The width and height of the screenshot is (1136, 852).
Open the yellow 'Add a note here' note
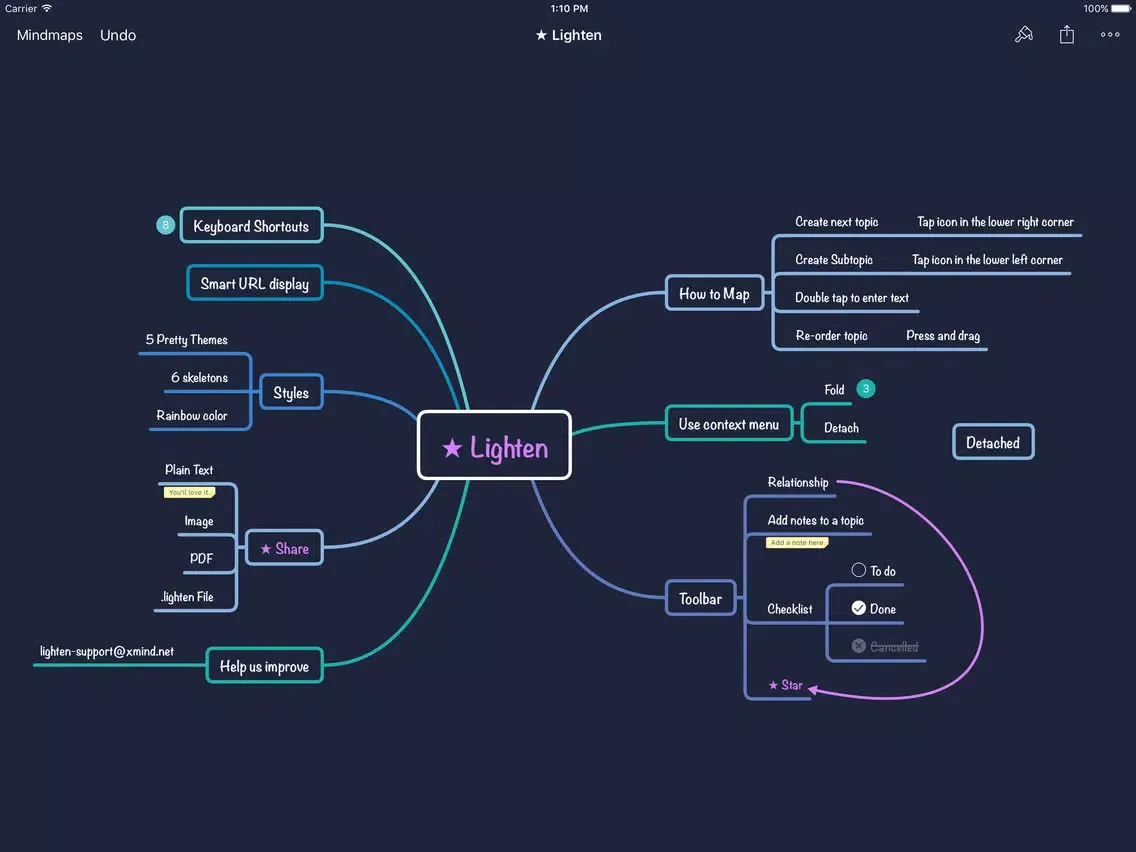(x=797, y=543)
